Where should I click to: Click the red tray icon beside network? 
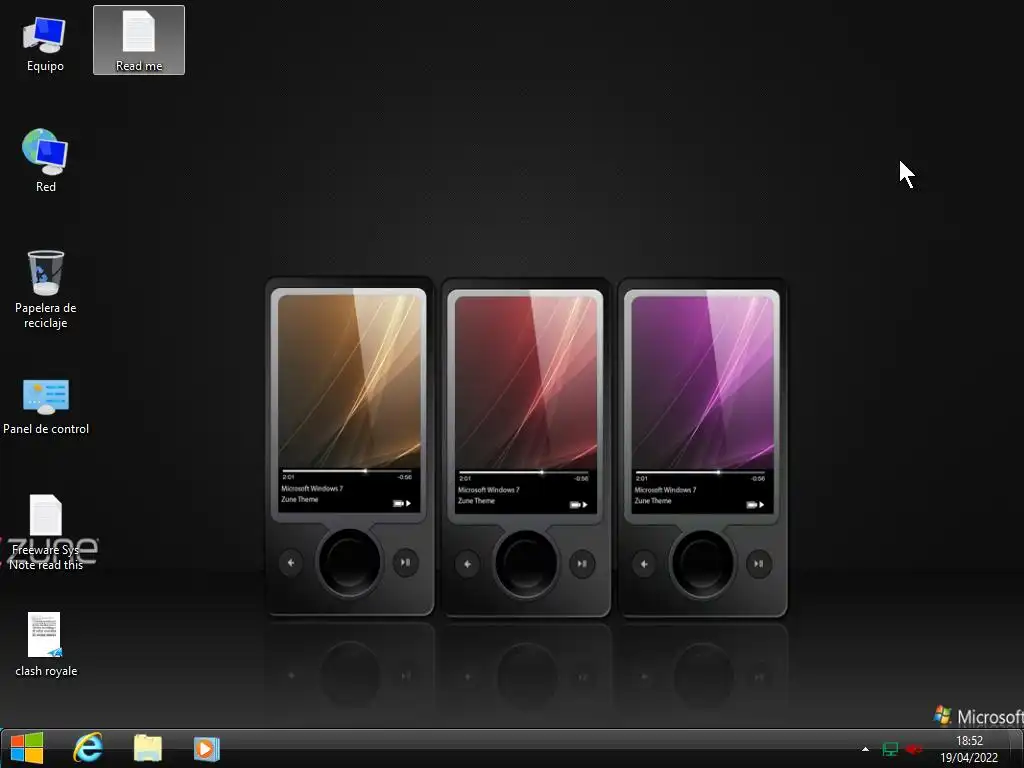click(914, 749)
